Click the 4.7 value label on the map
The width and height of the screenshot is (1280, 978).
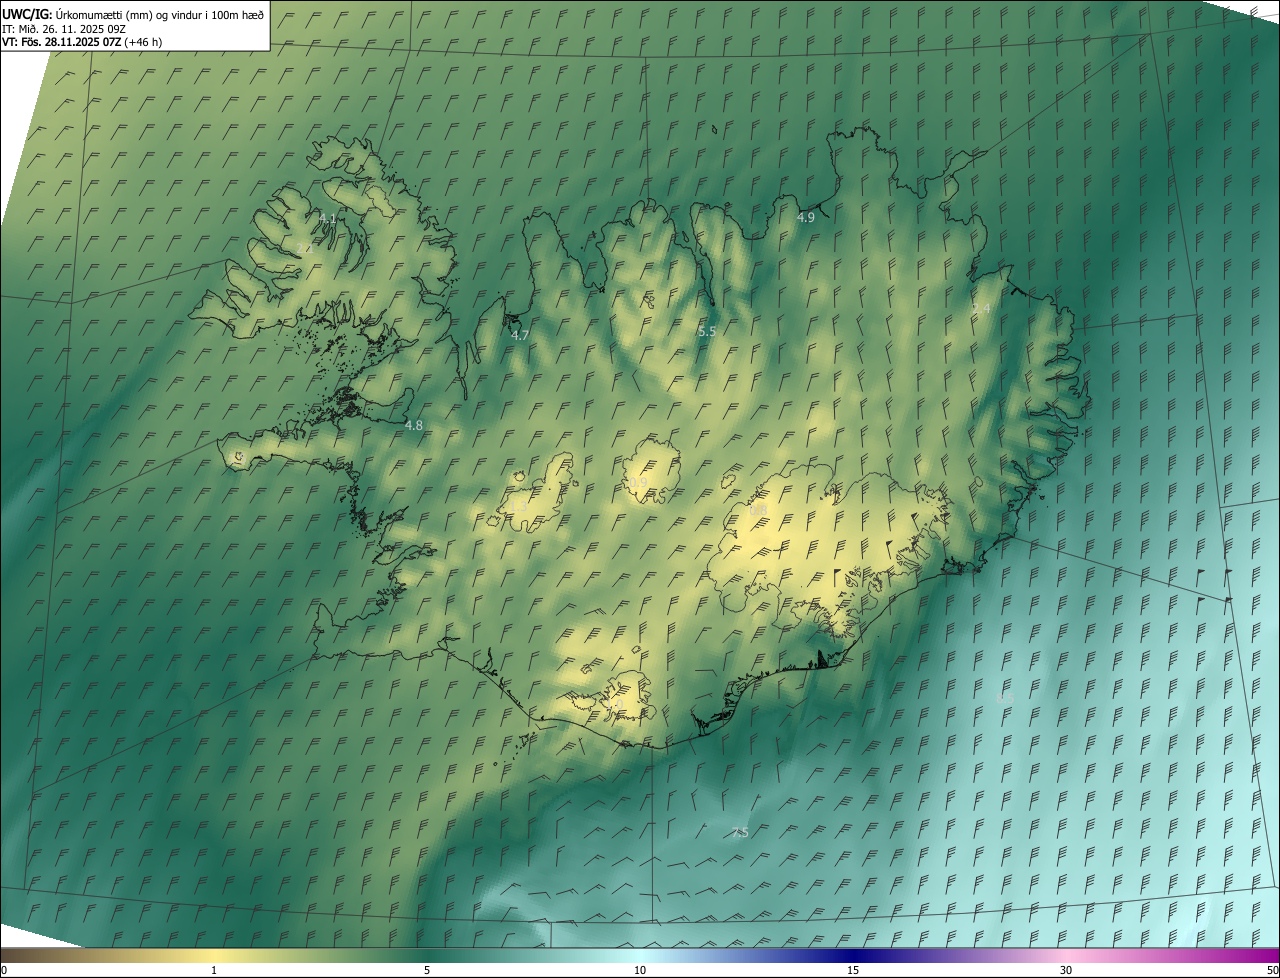520,336
